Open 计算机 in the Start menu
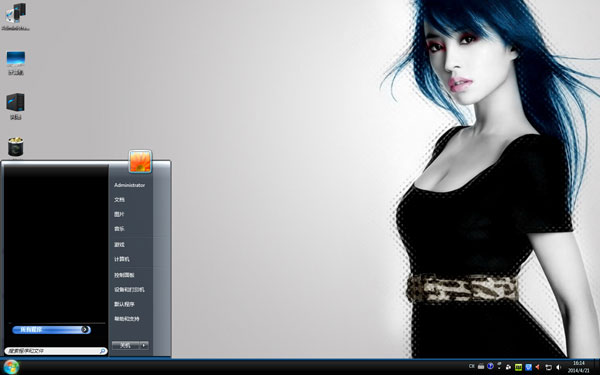The height and width of the screenshot is (375, 600). pyautogui.click(x=122, y=259)
